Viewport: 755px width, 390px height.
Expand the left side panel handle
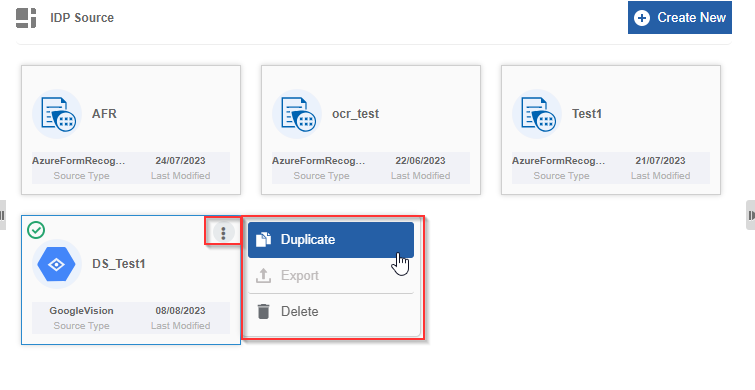coord(2,215)
